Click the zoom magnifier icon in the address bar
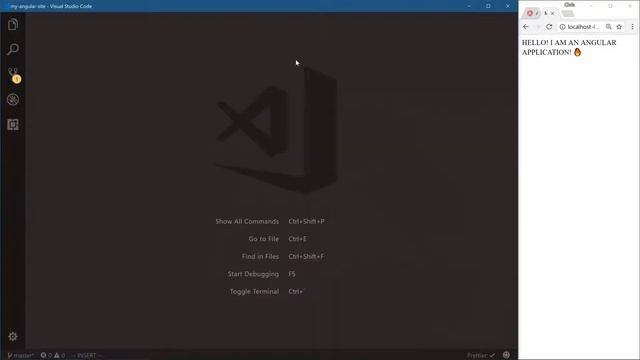The image size is (640, 360). (x=609, y=27)
